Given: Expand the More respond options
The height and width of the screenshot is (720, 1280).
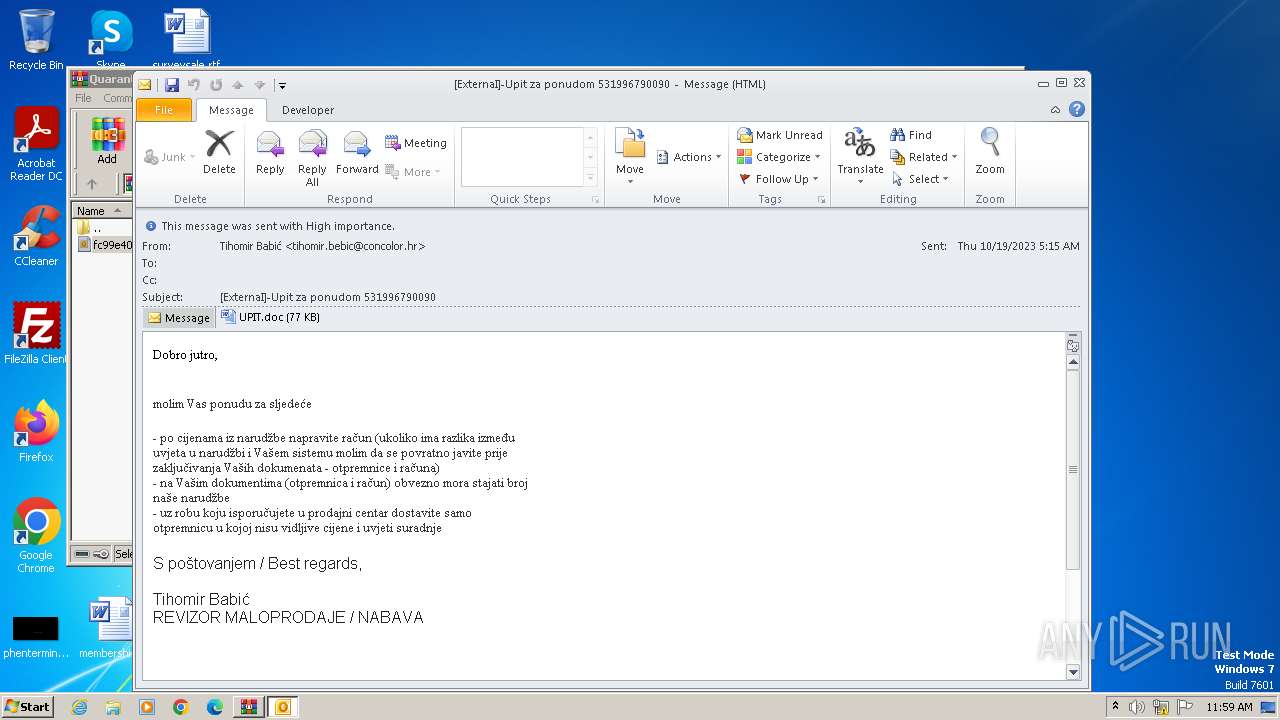Looking at the screenshot, I should (x=413, y=172).
